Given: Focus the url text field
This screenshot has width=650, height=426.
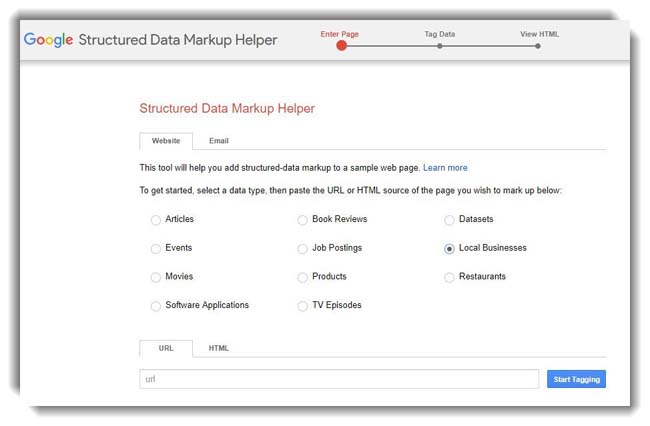Looking at the screenshot, I should click(x=339, y=379).
